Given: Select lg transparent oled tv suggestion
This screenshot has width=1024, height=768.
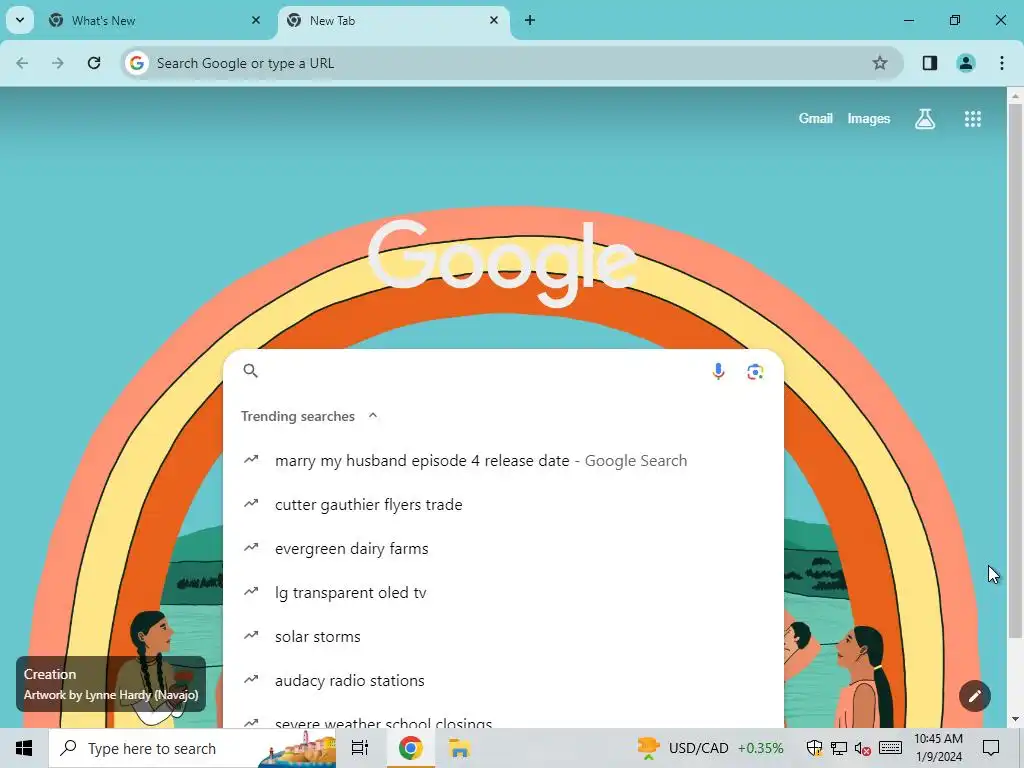Looking at the screenshot, I should click(503, 592).
